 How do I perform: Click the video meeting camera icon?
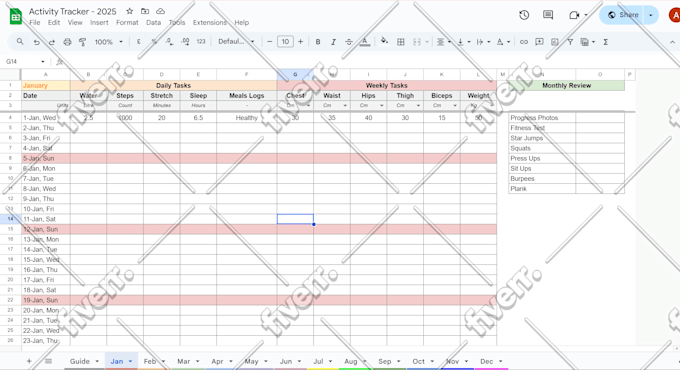pyautogui.click(x=574, y=15)
